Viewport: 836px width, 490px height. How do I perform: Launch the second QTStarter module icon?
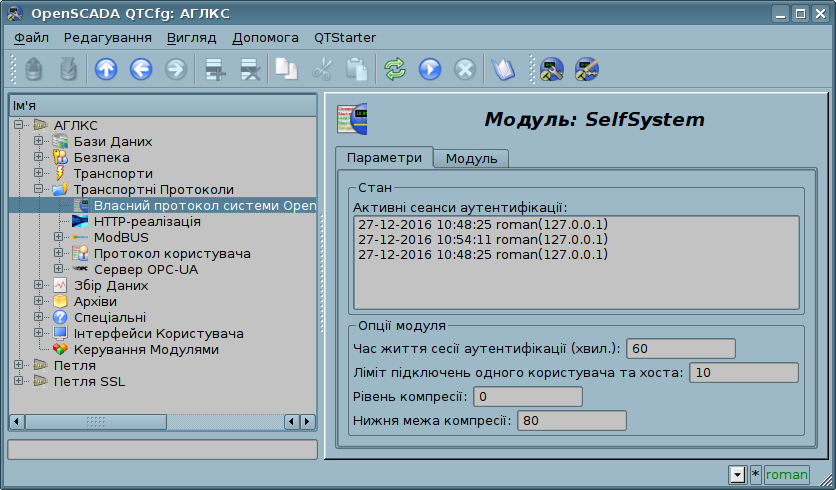(587, 69)
